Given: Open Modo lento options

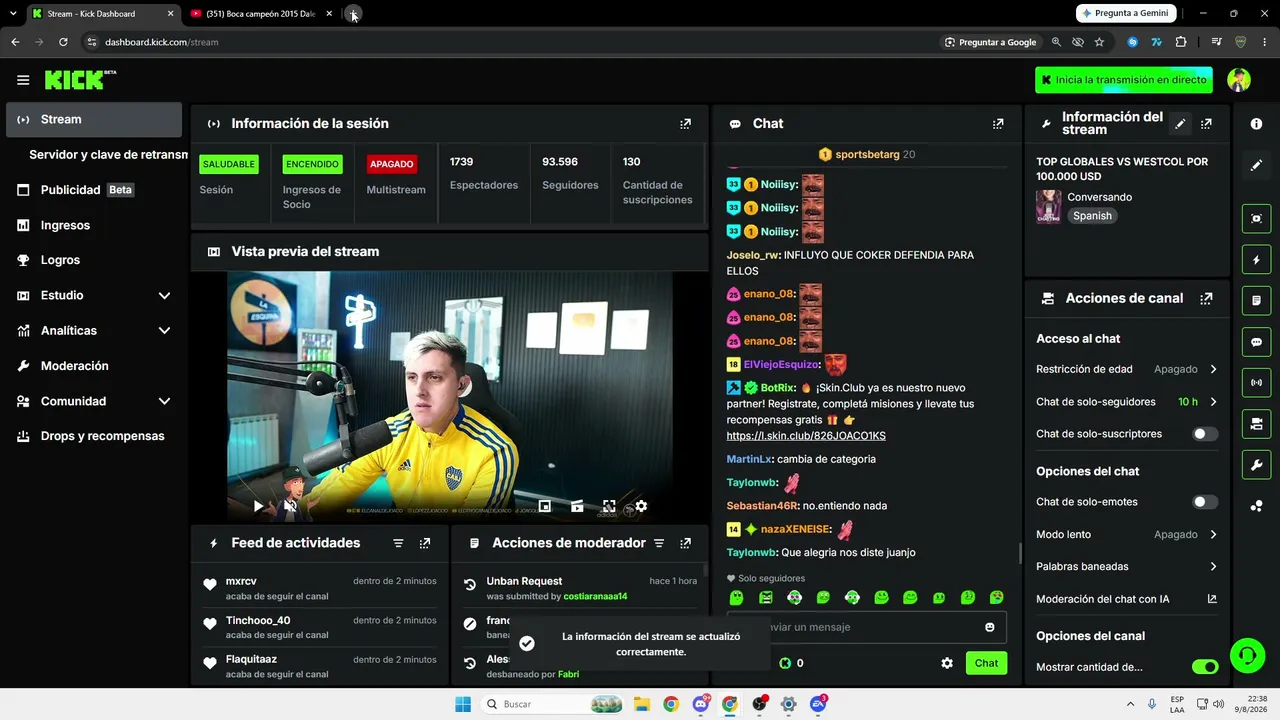Looking at the screenshot, I should pyautogui.click(x=1127, y=534).
